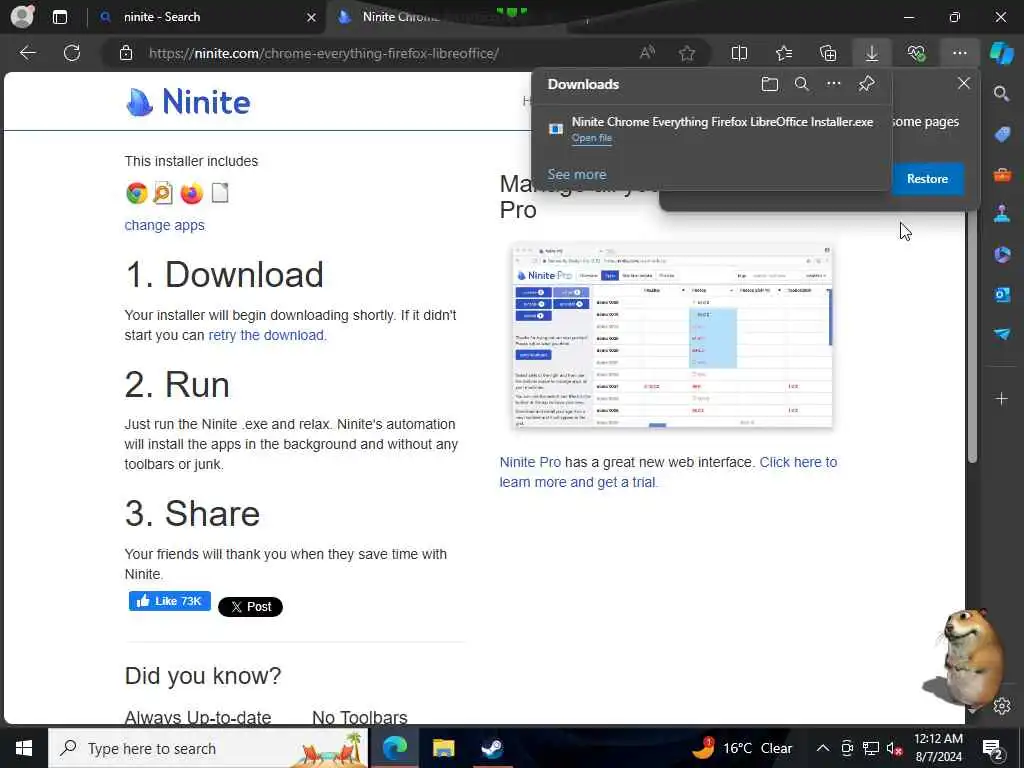The height and width of the screenshot is (768, 1024).
Task: Click the taskbar search box
Action: [x=208, y=748]
